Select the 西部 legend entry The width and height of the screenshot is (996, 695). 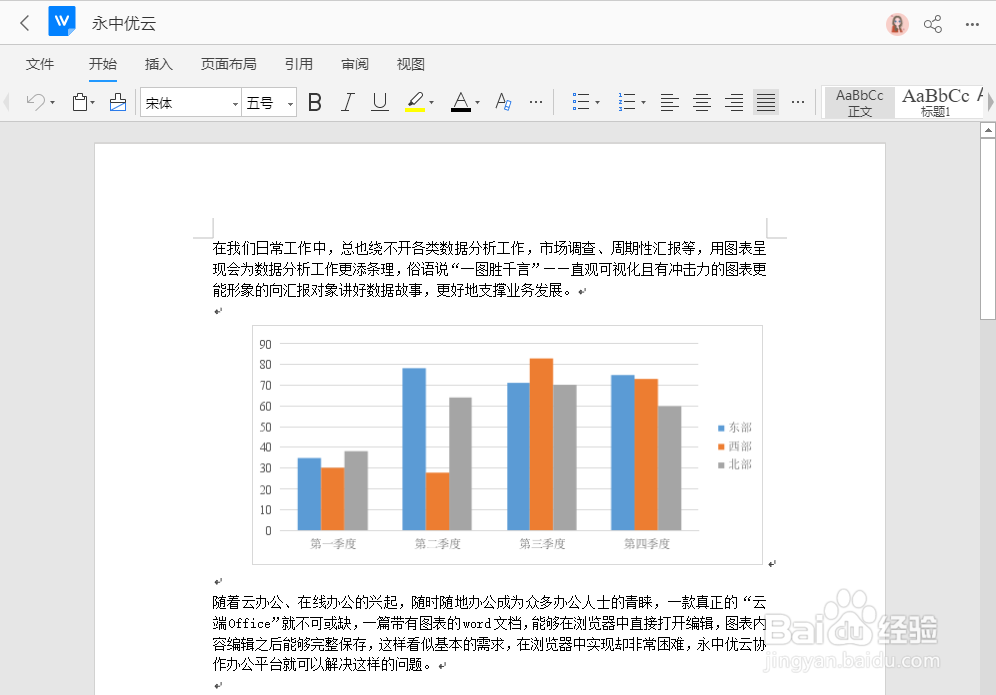pos(735,446)
